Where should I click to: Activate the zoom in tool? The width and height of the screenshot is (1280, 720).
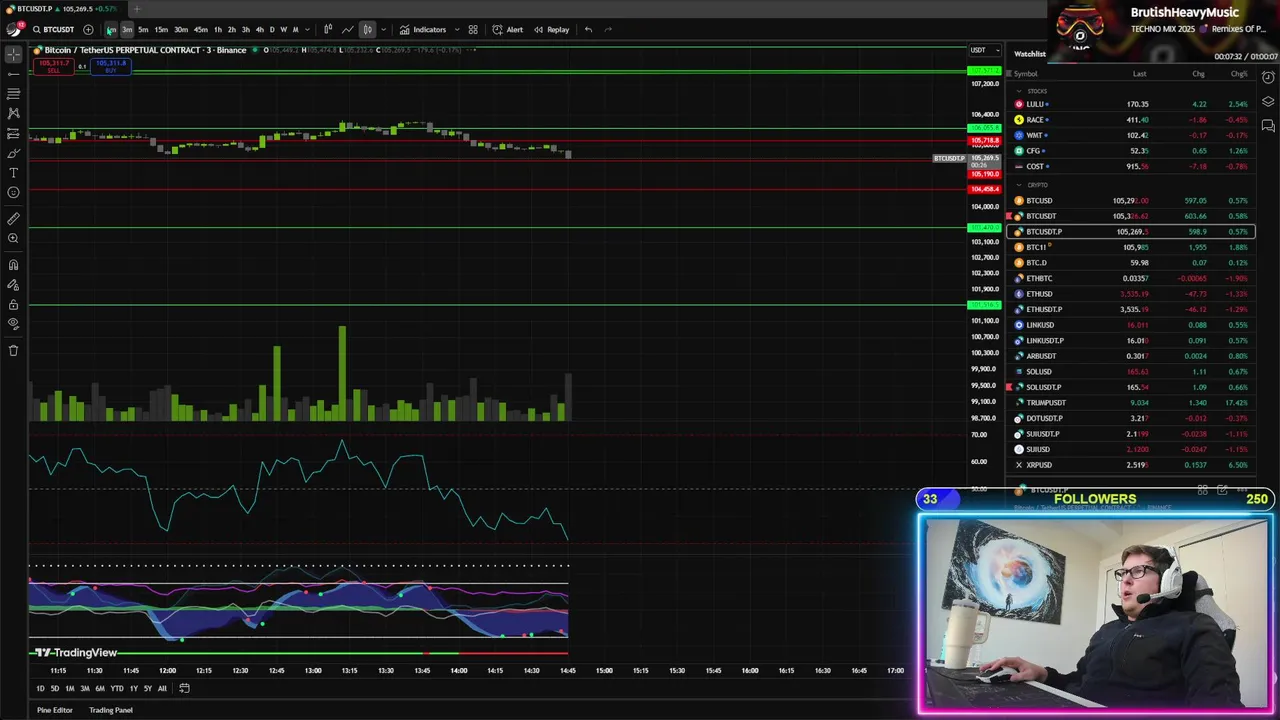click(13, 238)
